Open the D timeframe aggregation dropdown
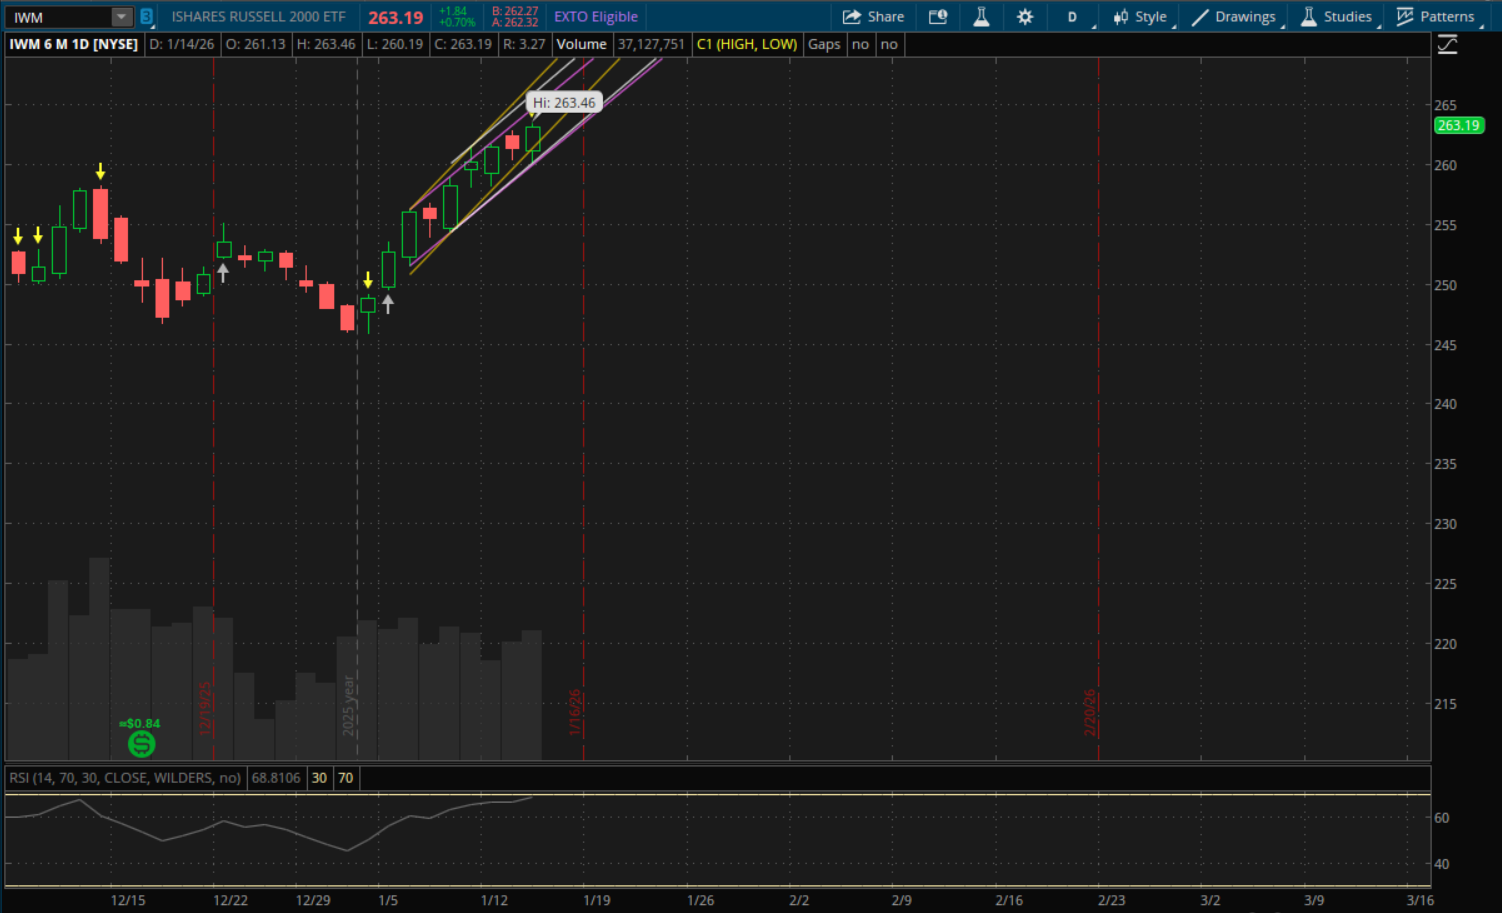Viewport: 1502px width, 913px height. click(1073, 17)
